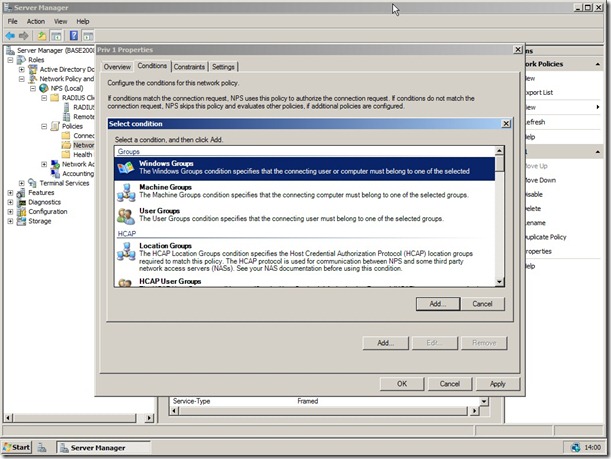Click the Up one level toolbar icon

(42, 36)
